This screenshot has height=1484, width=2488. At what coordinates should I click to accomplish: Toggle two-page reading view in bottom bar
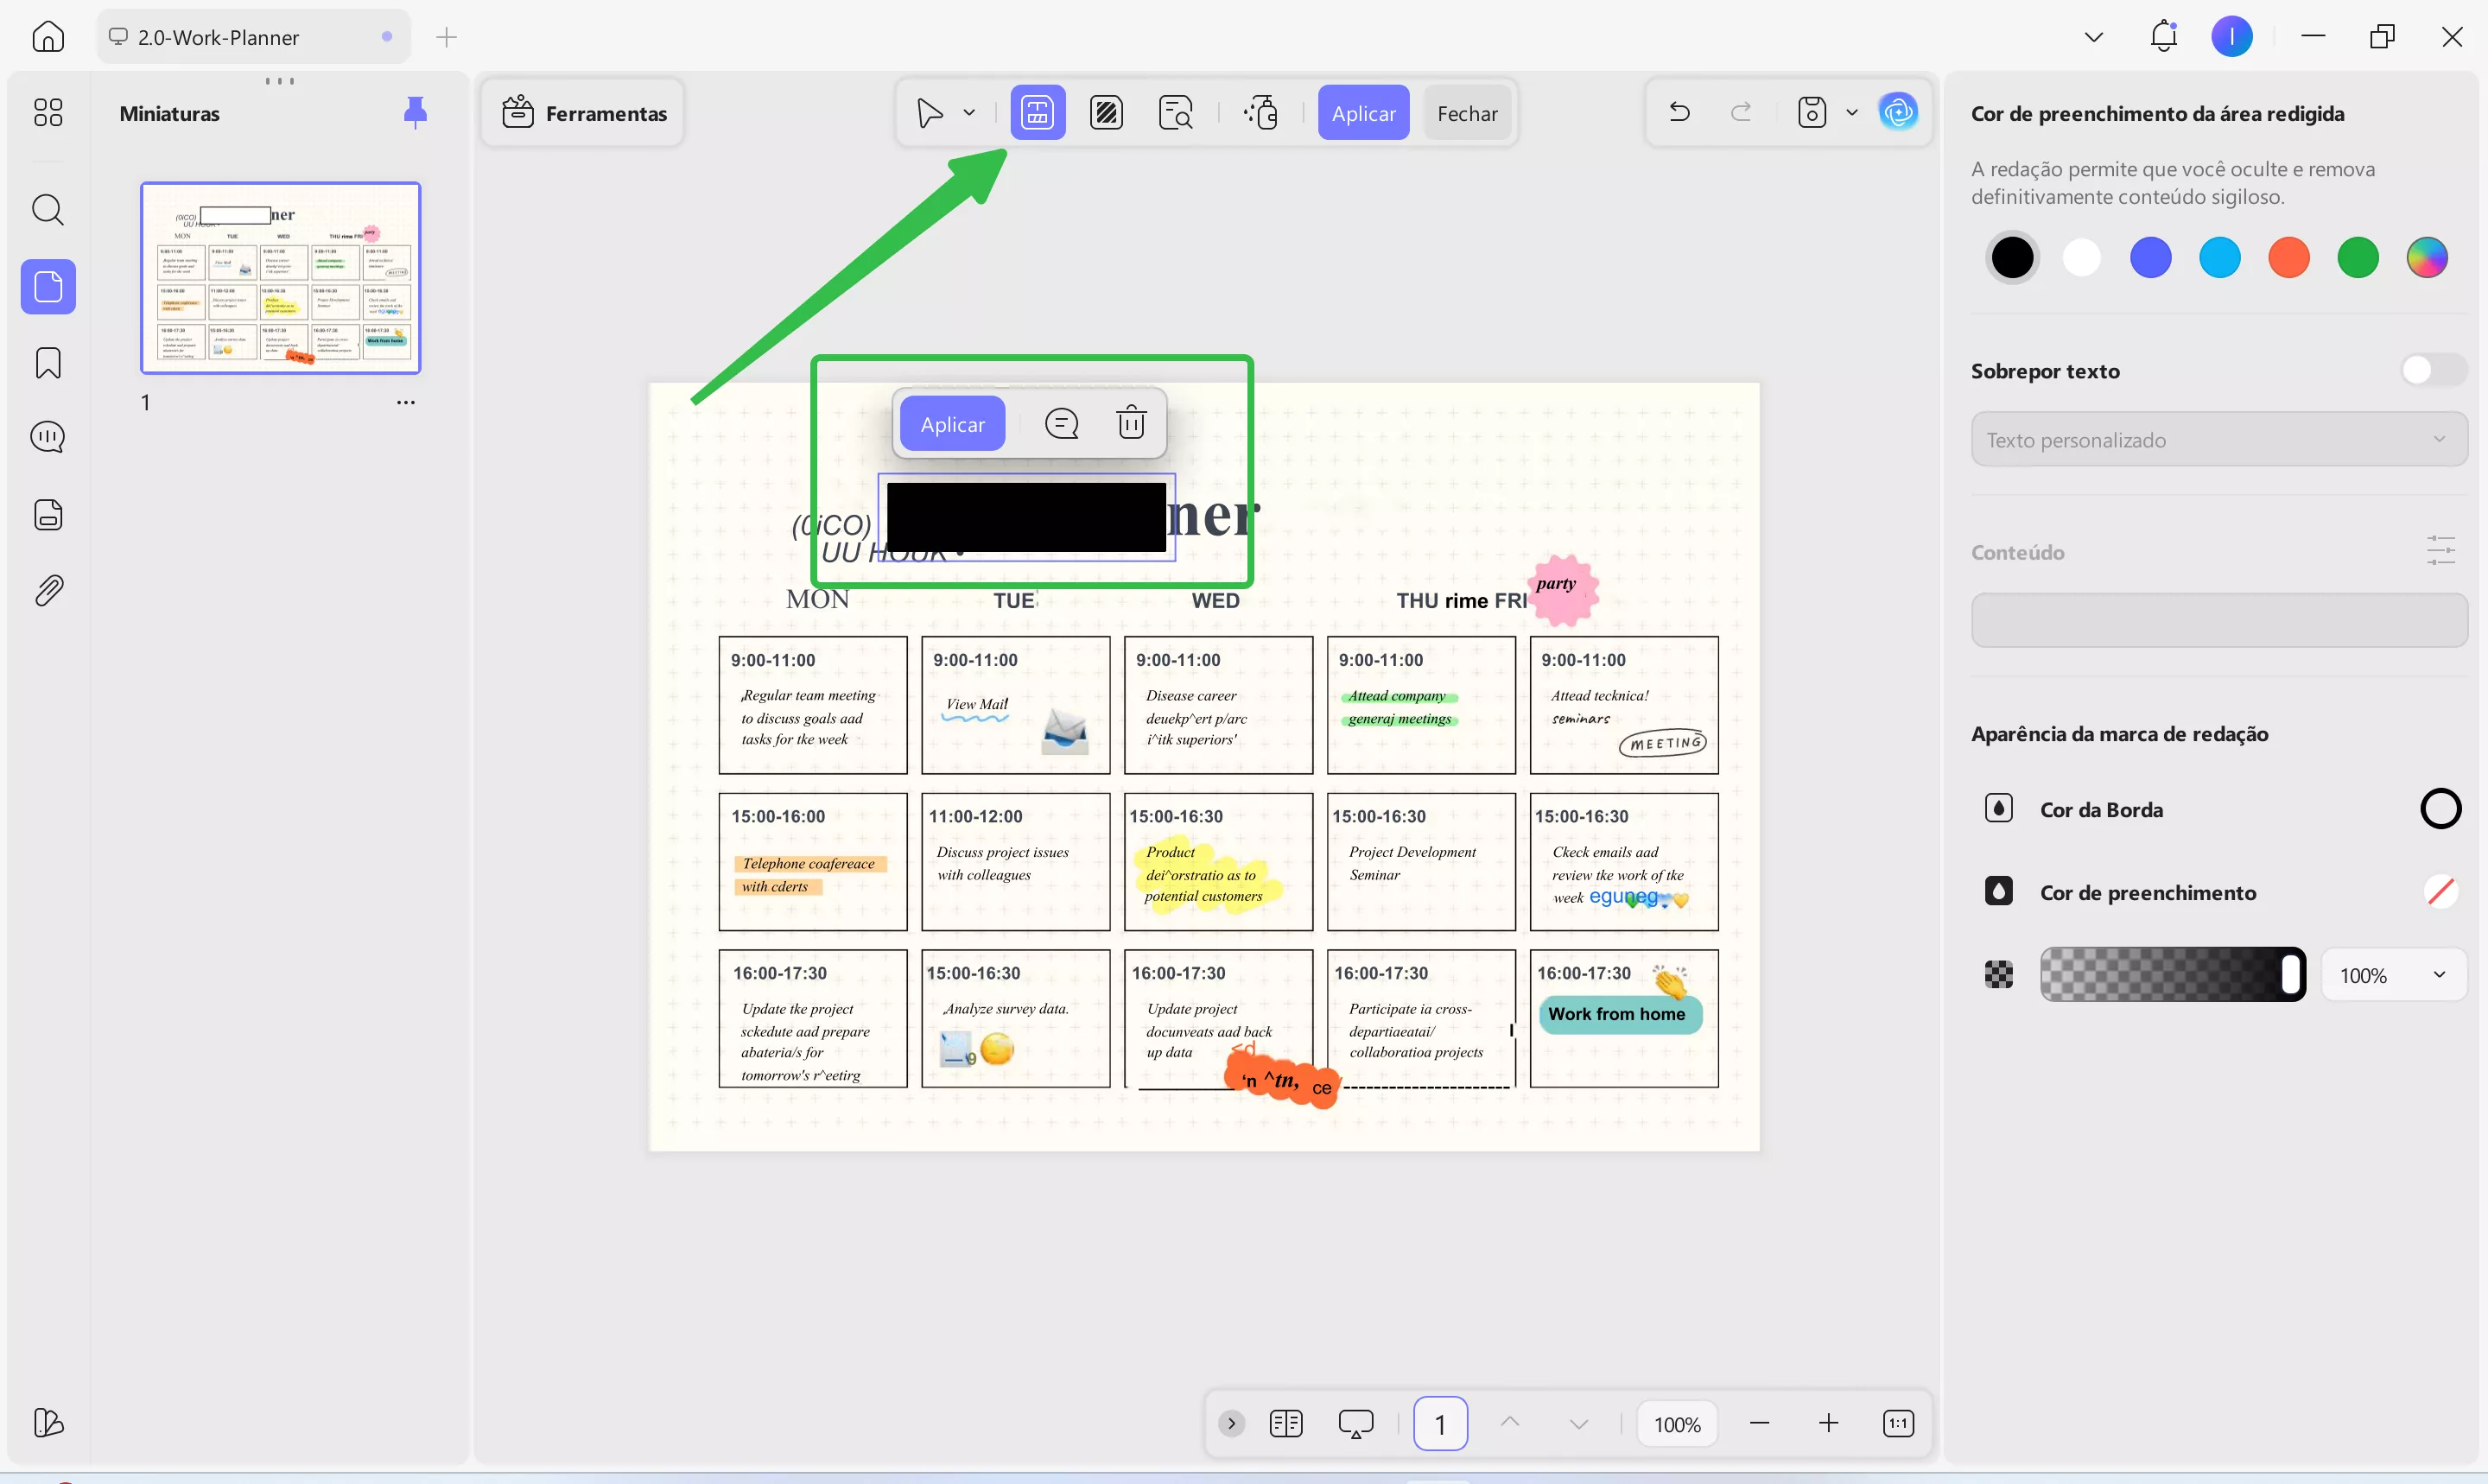pos(1285,1423)
